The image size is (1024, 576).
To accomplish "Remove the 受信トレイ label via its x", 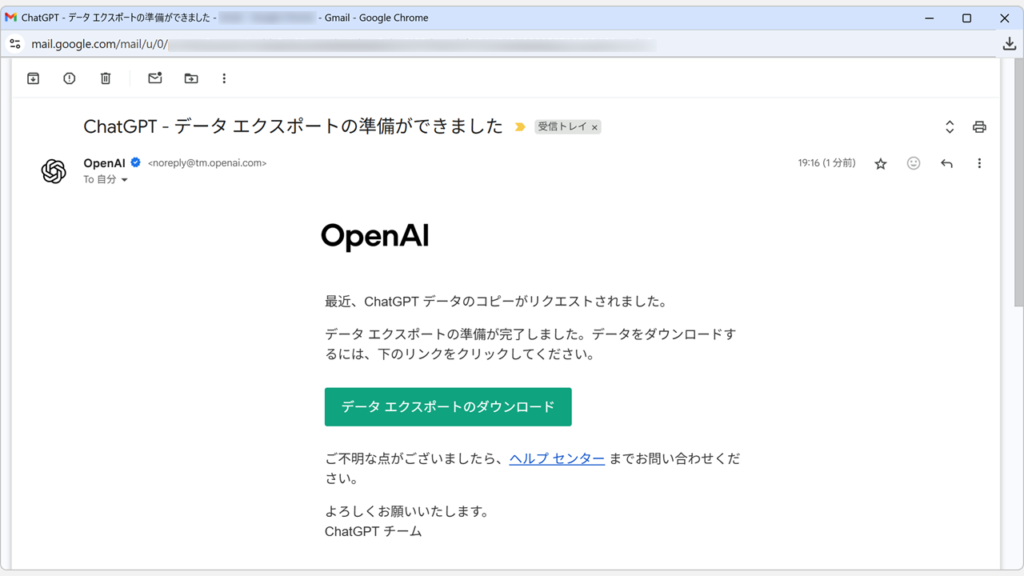I will click(x=595, y=127).
